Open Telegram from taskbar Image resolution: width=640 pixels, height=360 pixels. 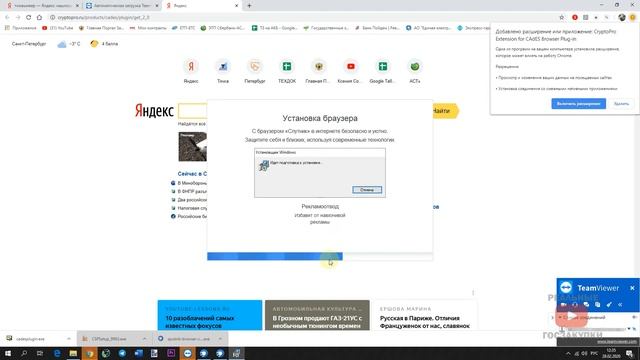(x=122, y=353)
